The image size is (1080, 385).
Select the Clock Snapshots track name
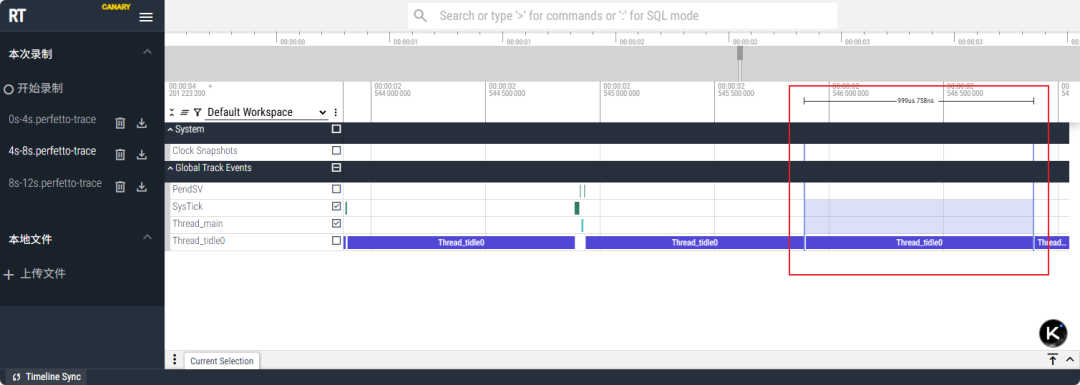tap(205, 151)
